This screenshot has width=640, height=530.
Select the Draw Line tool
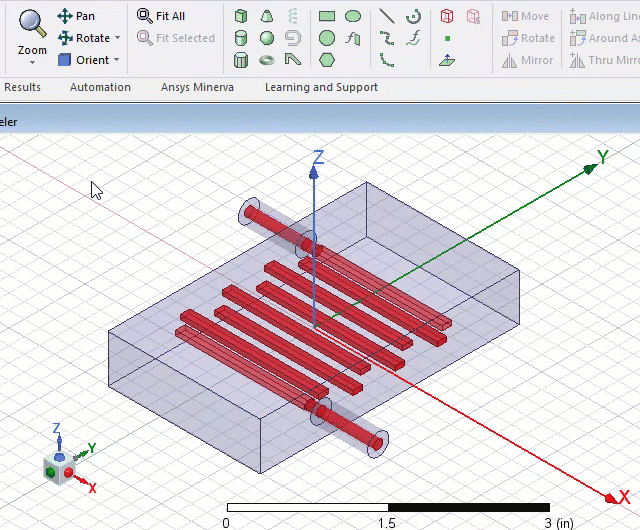(x=387, y=16)
